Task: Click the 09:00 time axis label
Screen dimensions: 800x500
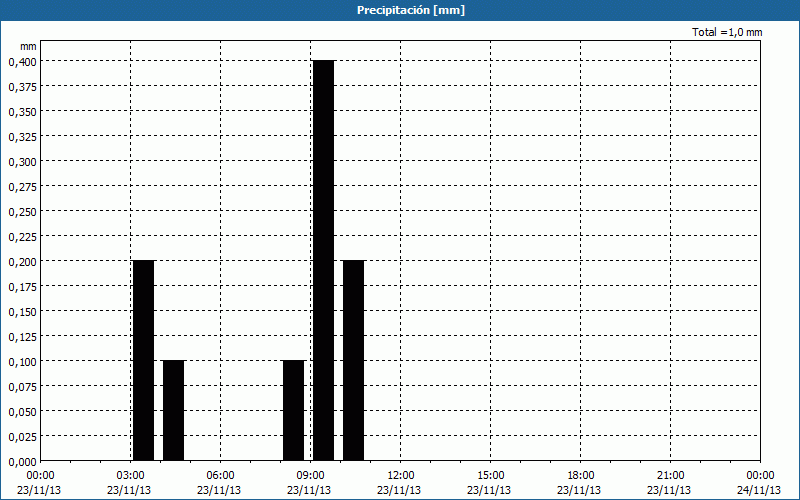Action: (310, 476)
